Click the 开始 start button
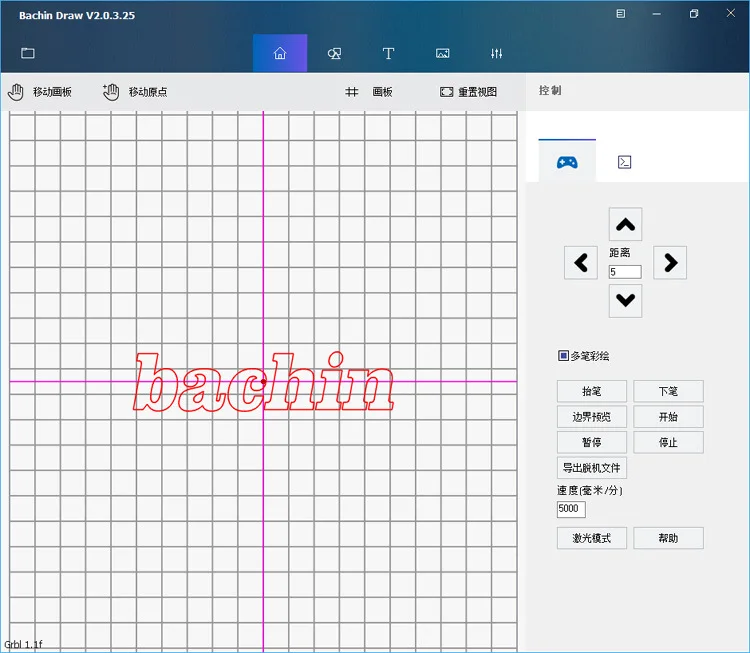The height and width of the screenshot is (653, 750). [x=668, y=417]
